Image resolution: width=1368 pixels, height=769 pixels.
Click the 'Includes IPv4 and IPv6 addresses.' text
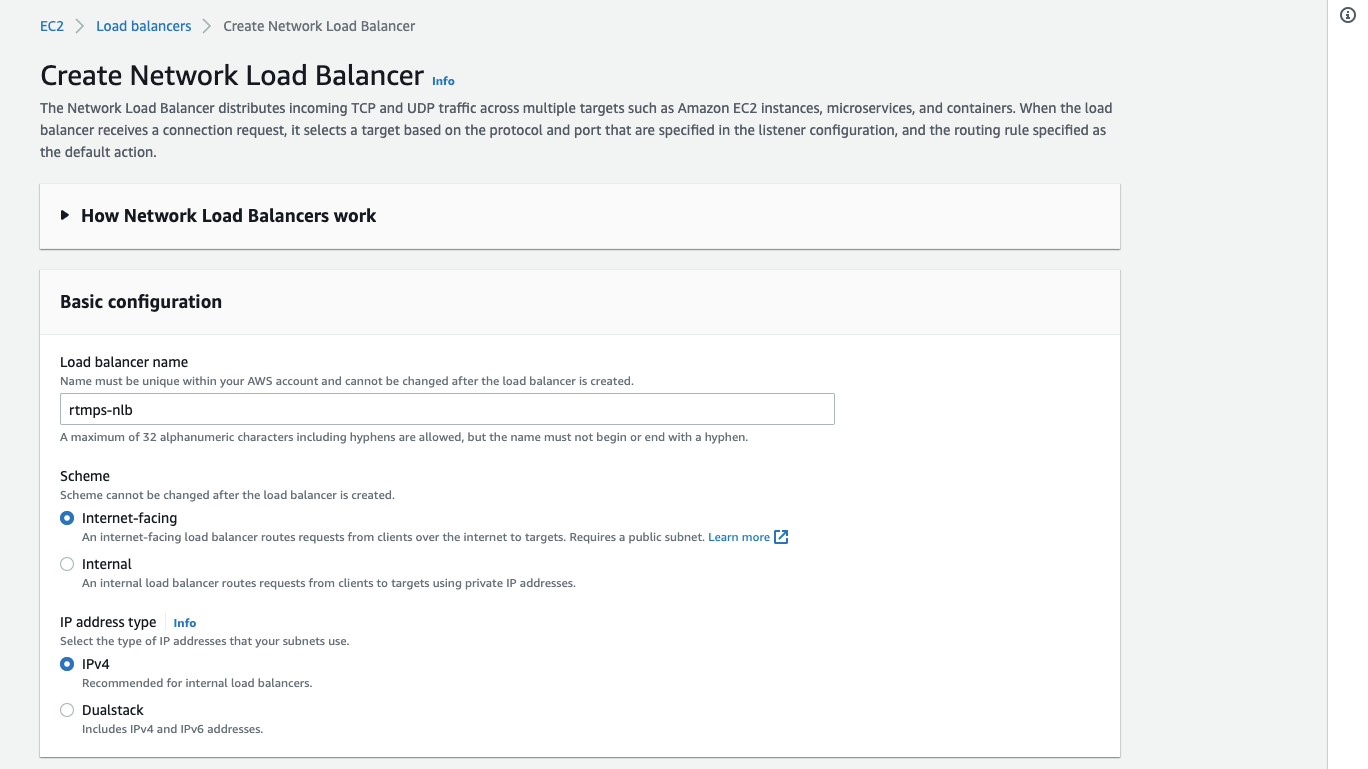pos(172,729)
